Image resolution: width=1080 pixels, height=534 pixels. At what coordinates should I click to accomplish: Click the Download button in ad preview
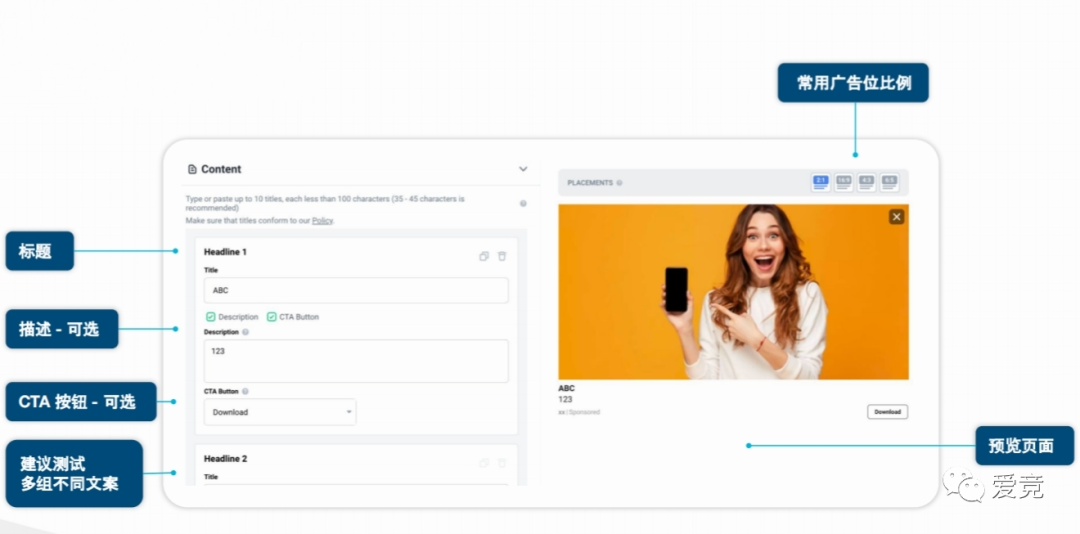point(887,412)
